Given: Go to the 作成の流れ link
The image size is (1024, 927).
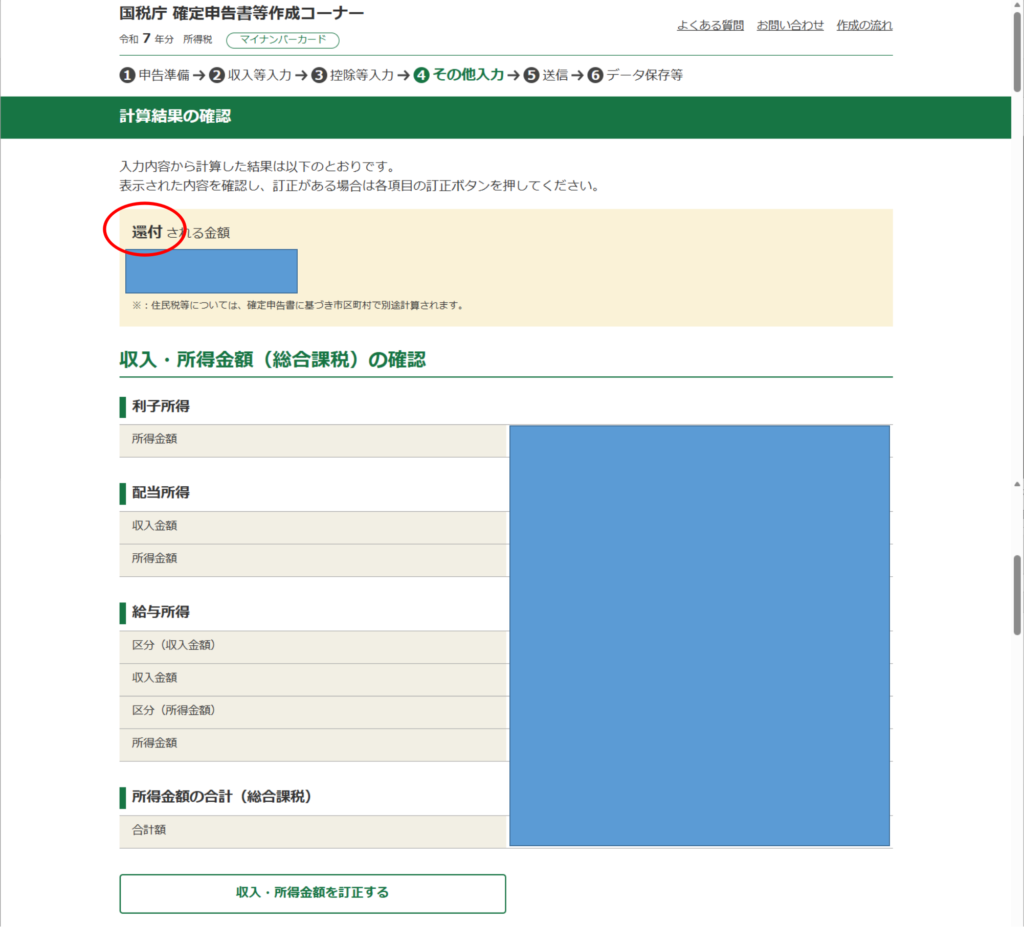Looking at the screenshot, I should point(864,25).
